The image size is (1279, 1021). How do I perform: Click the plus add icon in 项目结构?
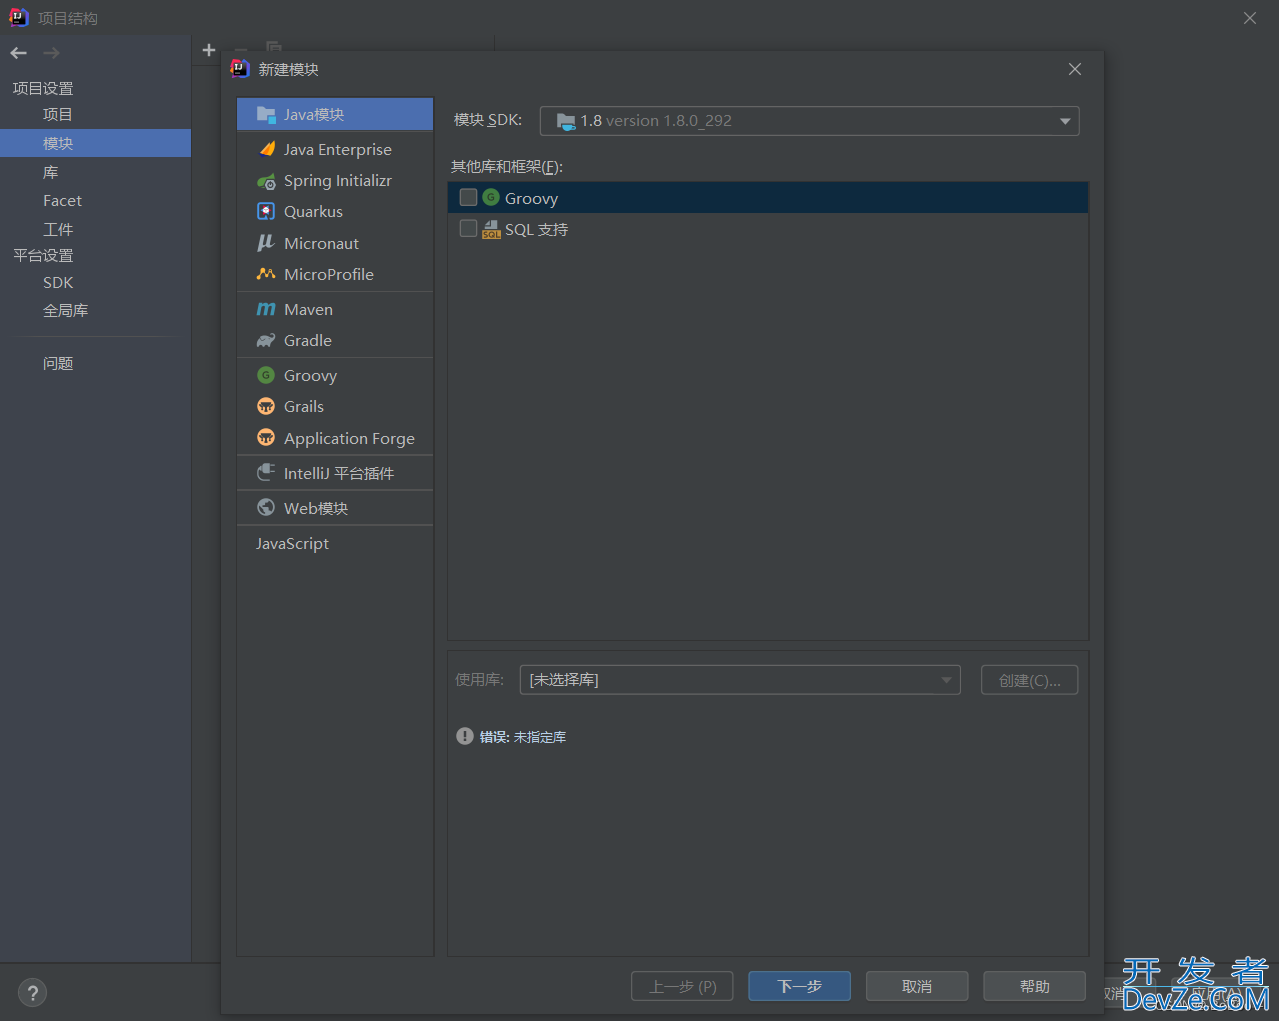(209, 50)
